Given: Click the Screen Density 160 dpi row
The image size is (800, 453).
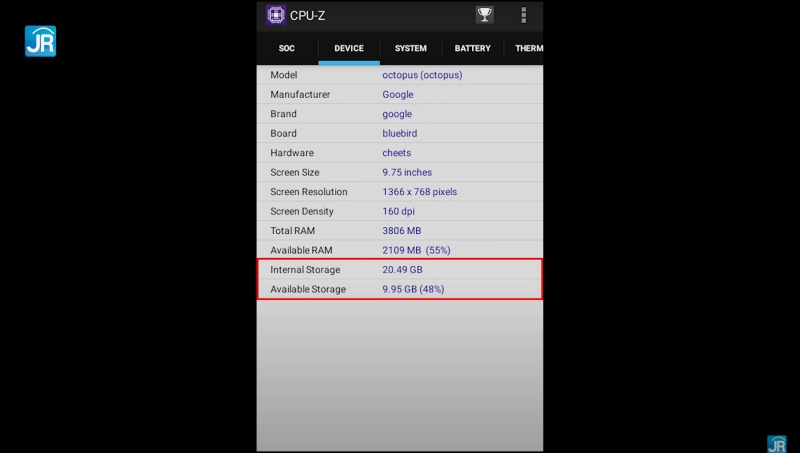Looking at the screenshot, I should pos(399,212).
